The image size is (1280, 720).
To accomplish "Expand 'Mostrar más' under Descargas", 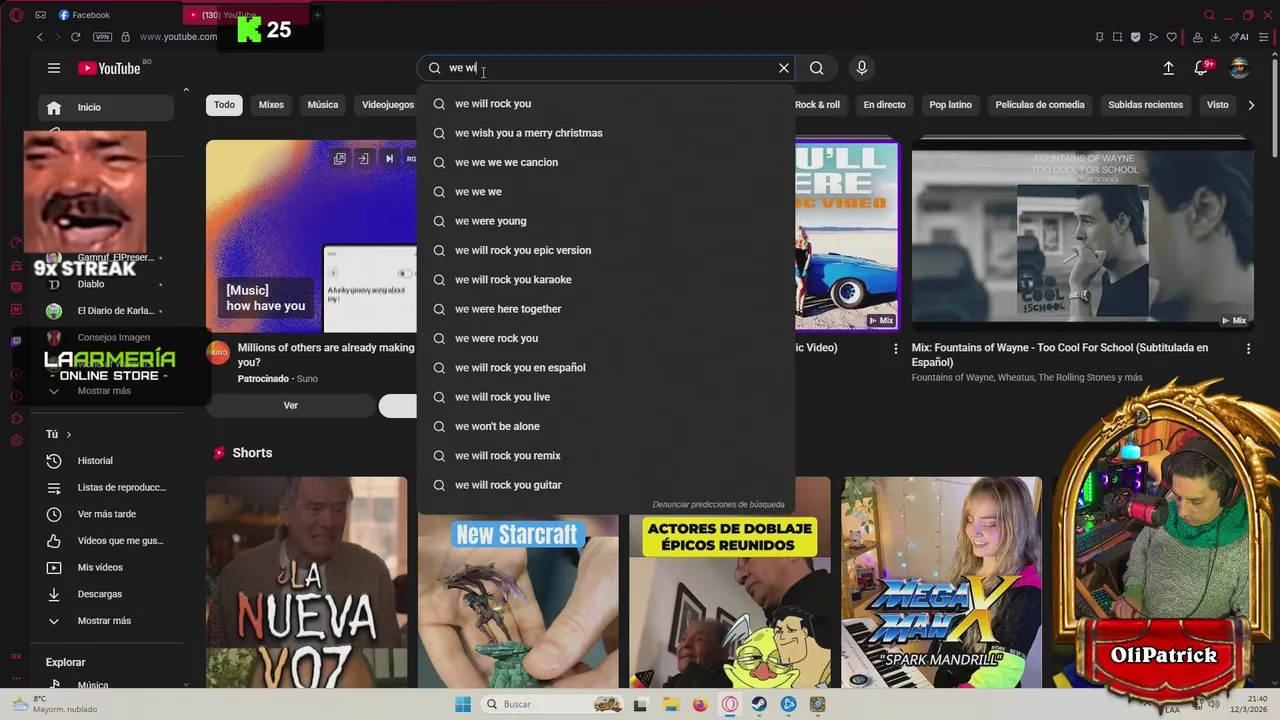I will pyautogui.click(x=106, y=621).
